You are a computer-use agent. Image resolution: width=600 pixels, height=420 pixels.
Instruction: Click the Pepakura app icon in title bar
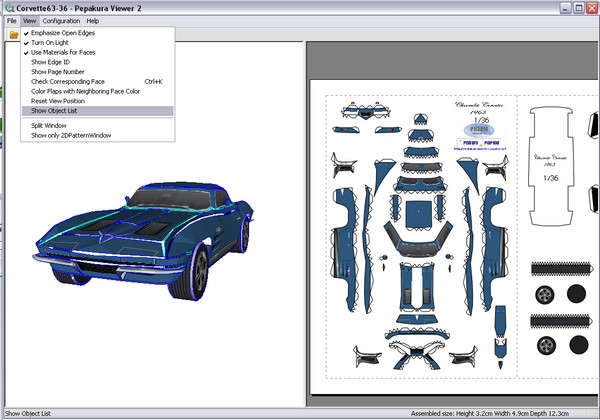point(9,7)
